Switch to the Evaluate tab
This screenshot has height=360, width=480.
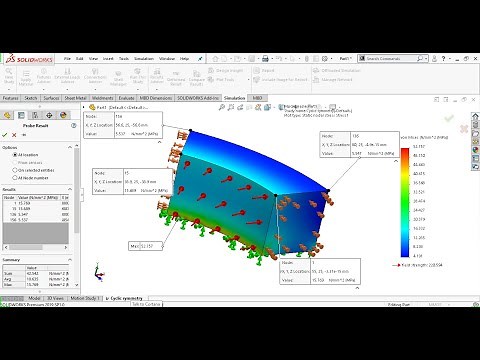(126, 98)
